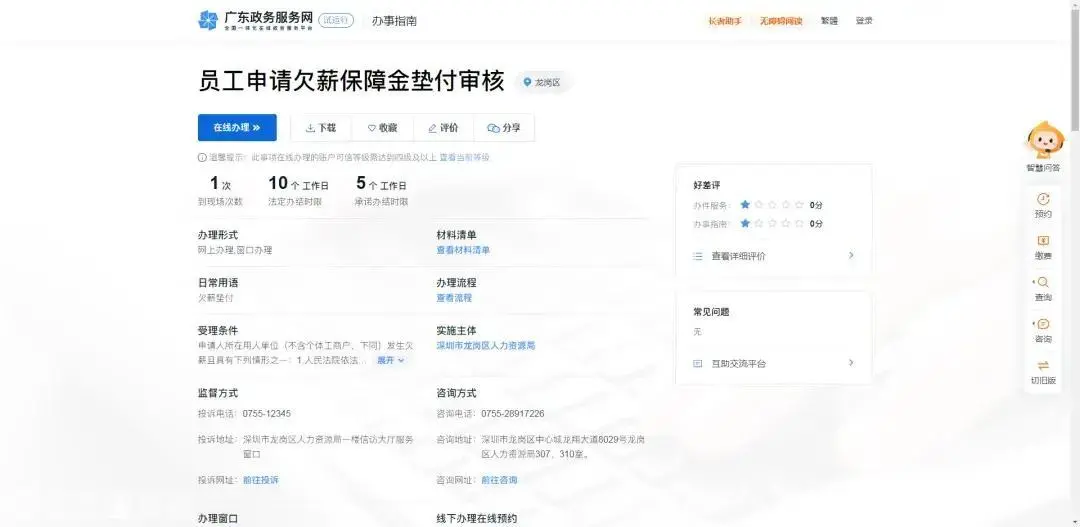Rate 办件服务 with first star

pyautogui.click(x=745, y=205)
